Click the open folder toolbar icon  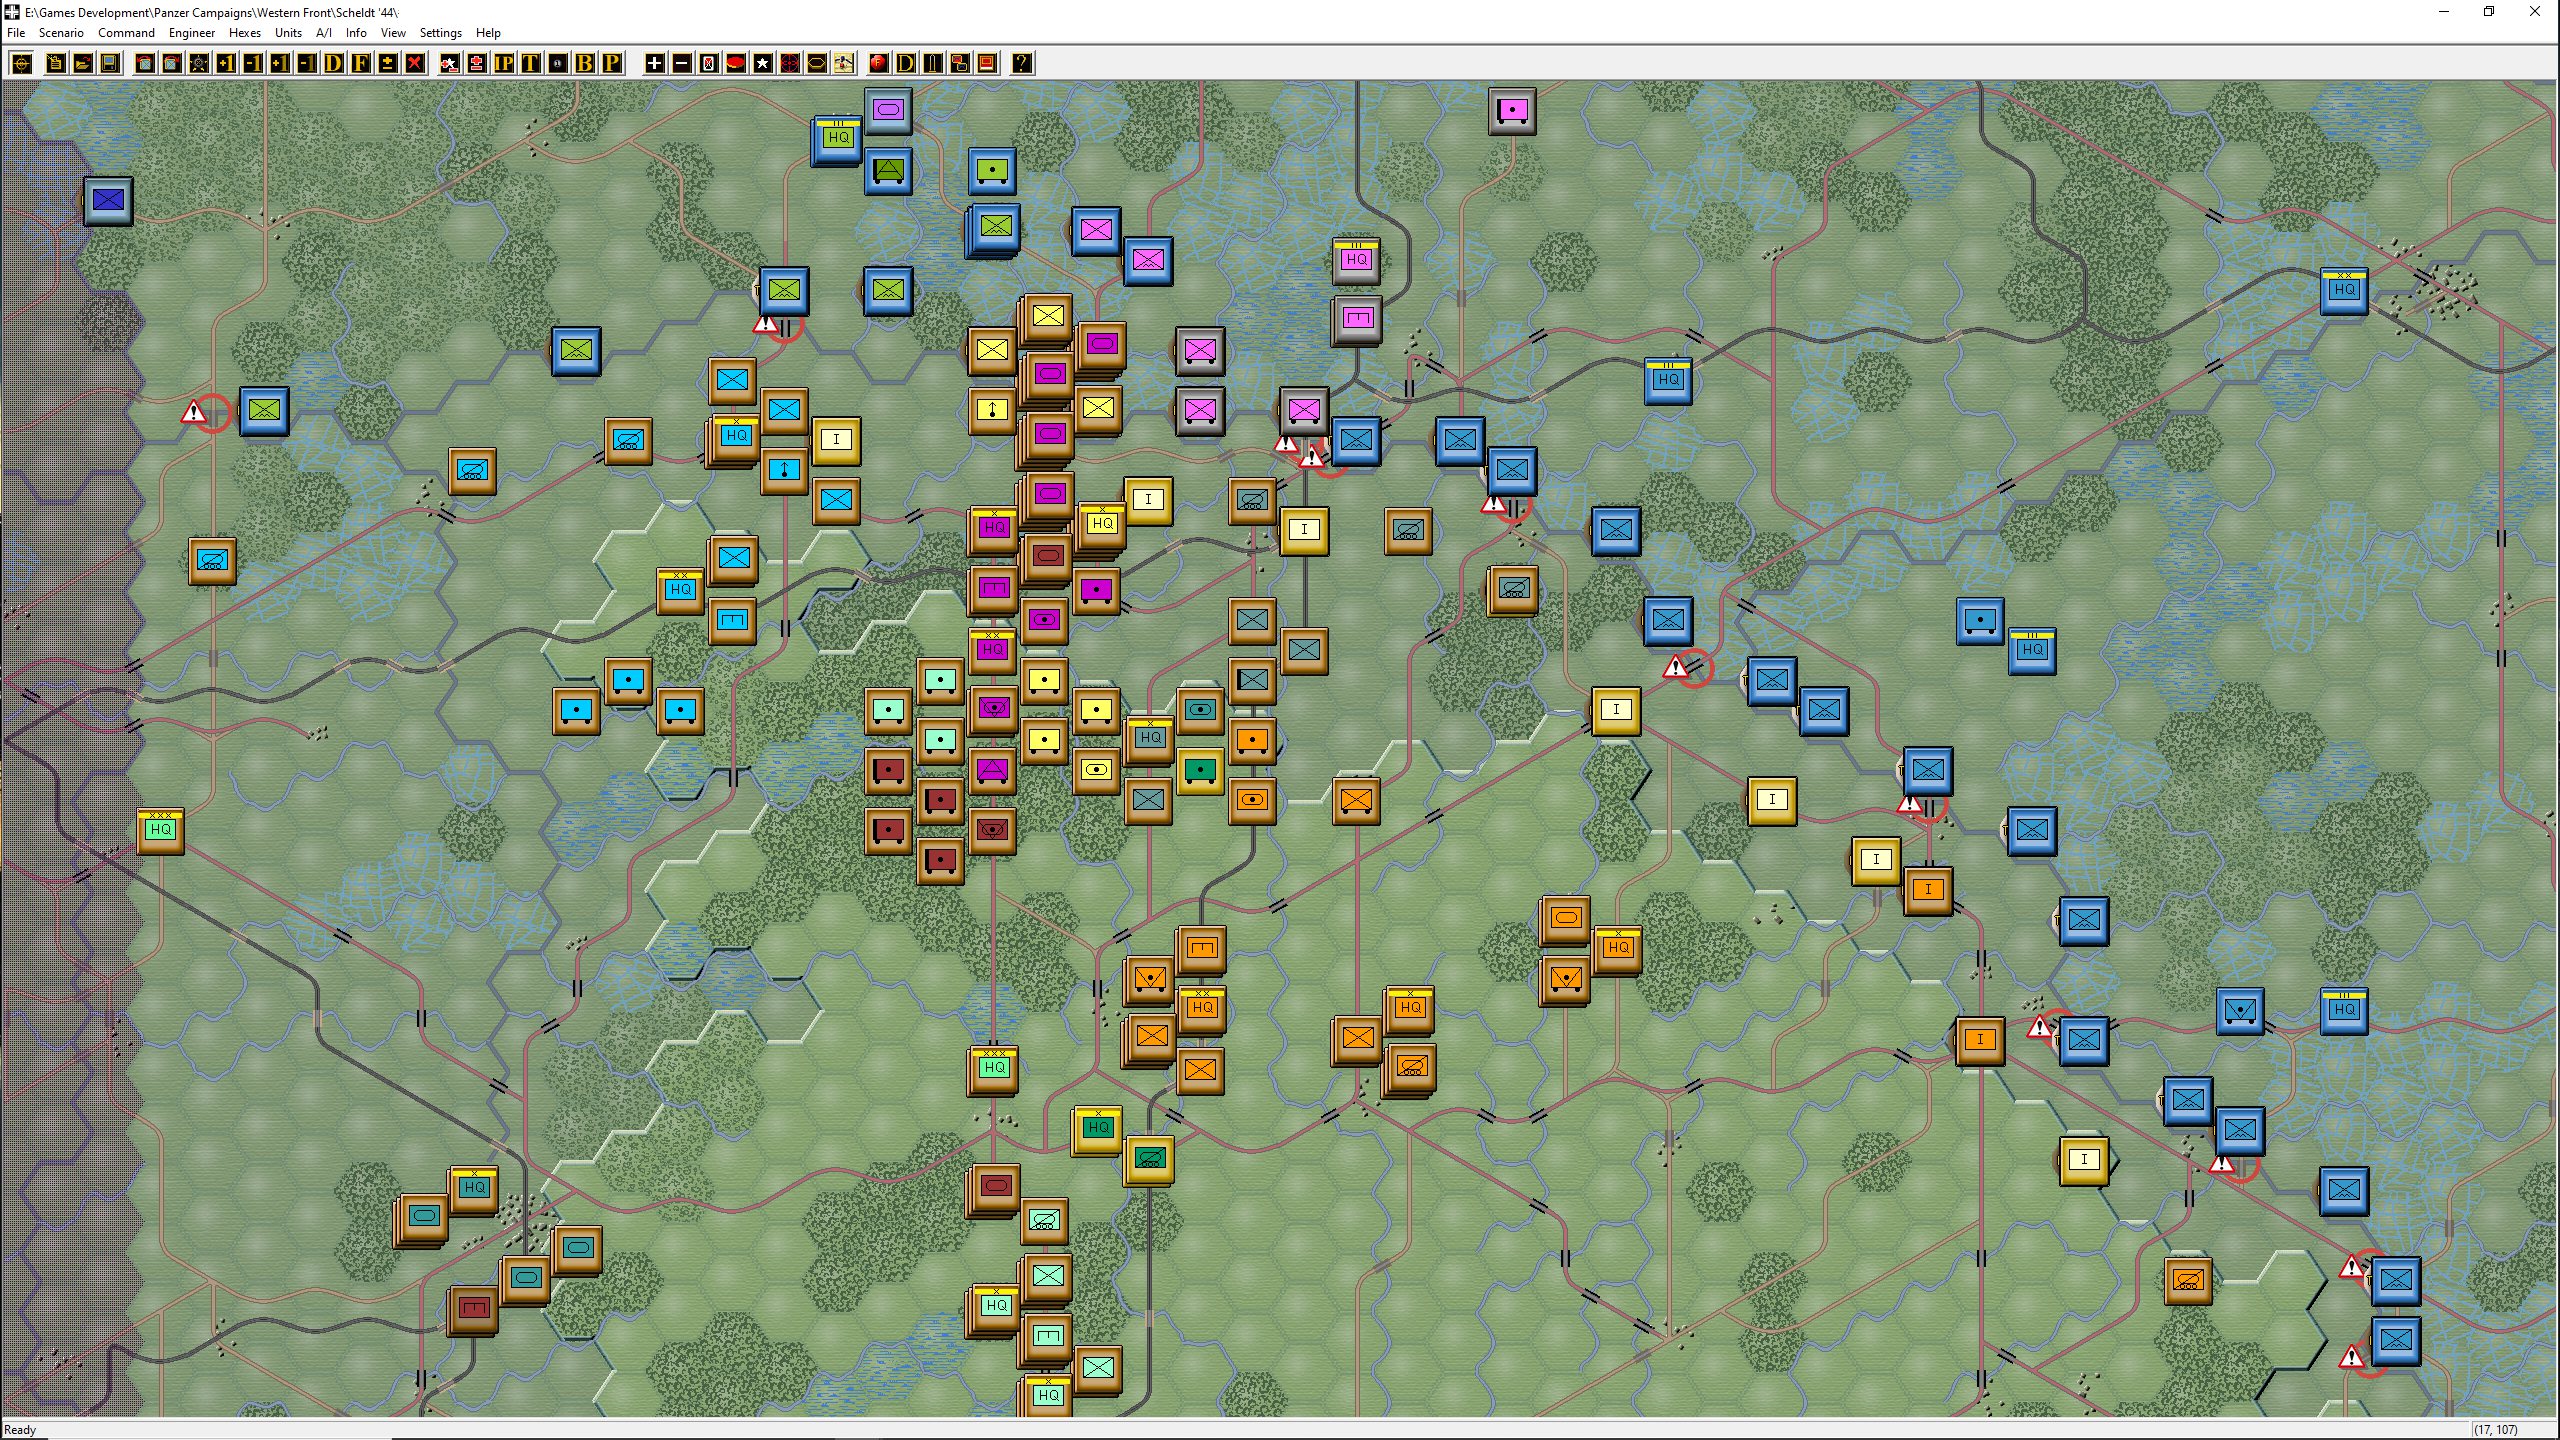(83, 64)
